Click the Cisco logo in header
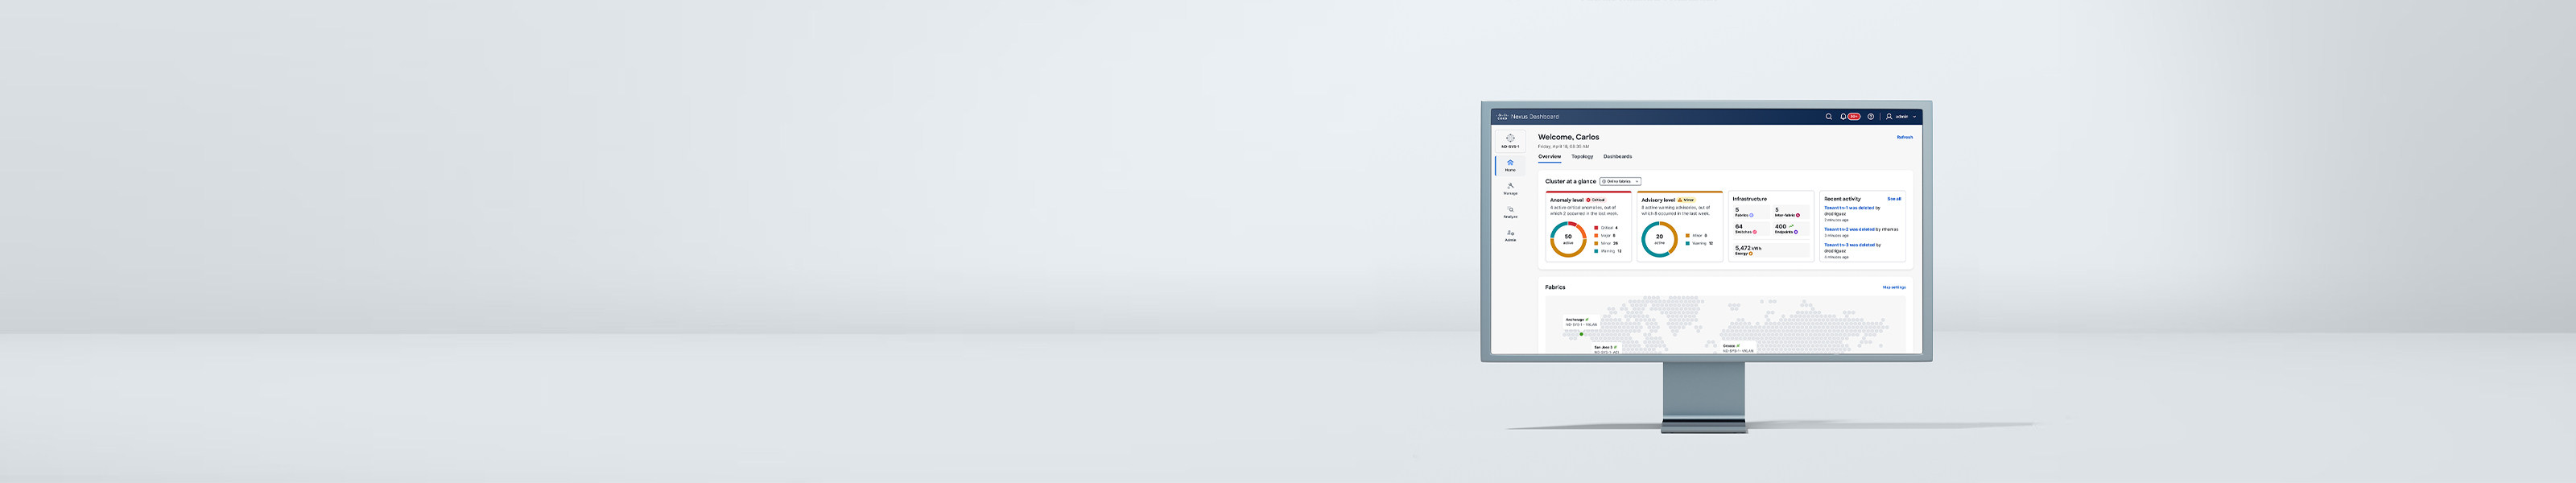Screen dimensions: 2576x483 (1502, 117)
